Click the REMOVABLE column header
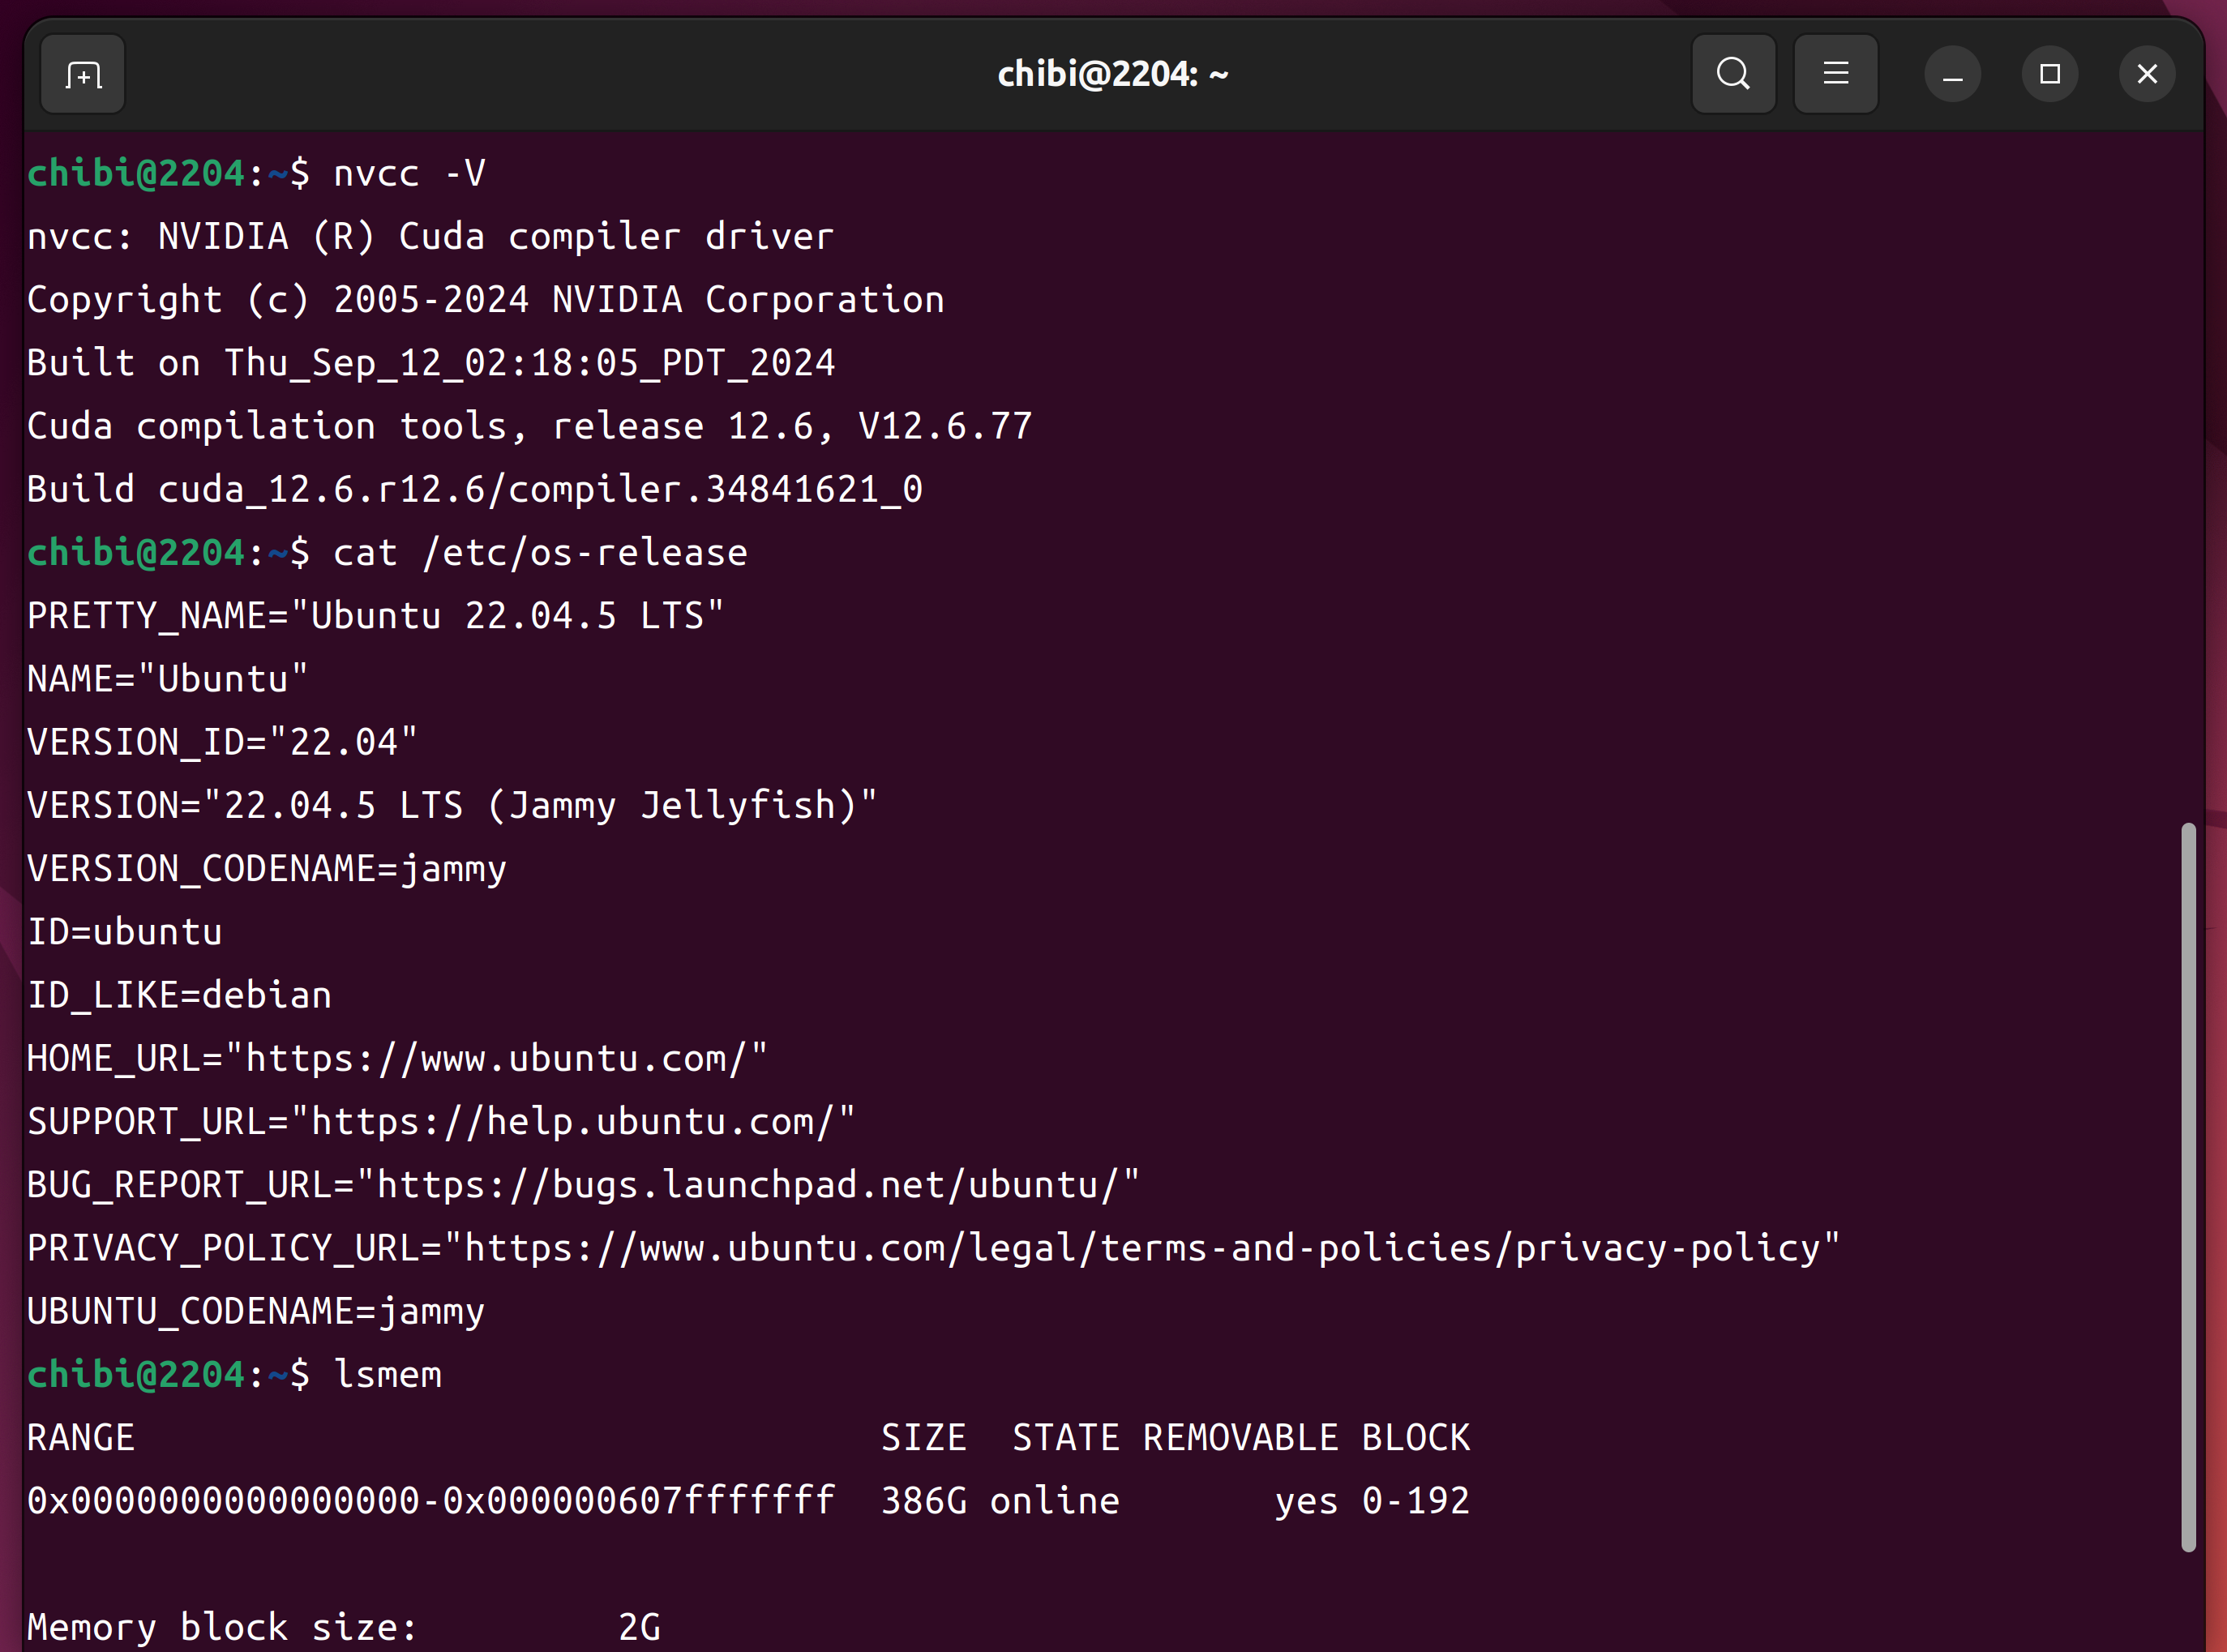This screenshot has width=2227, height=1652. 1240,1438
